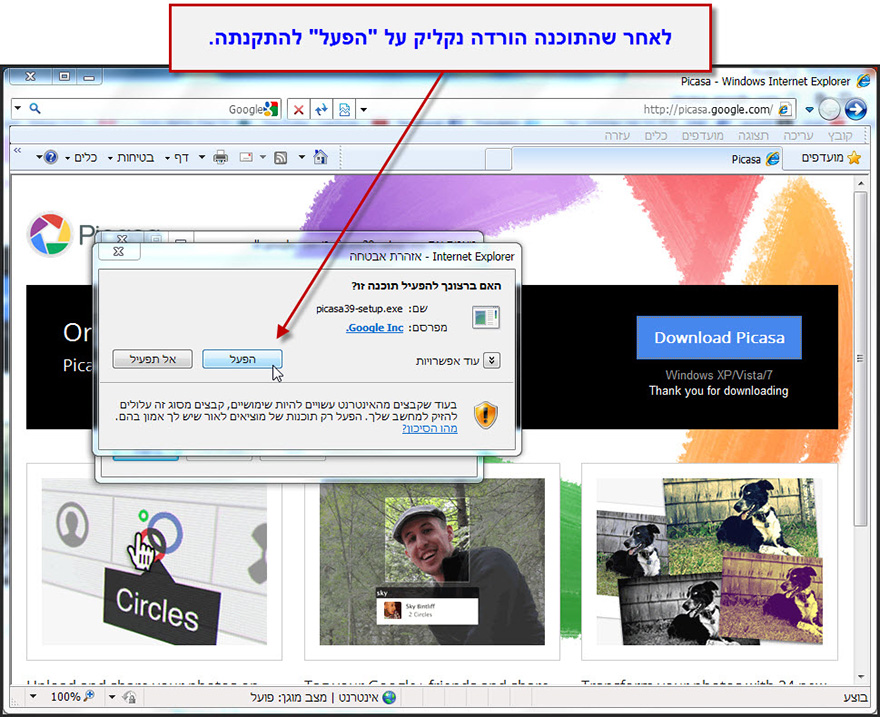Click the Read Mail envelope icon

(x=246, y=157)
